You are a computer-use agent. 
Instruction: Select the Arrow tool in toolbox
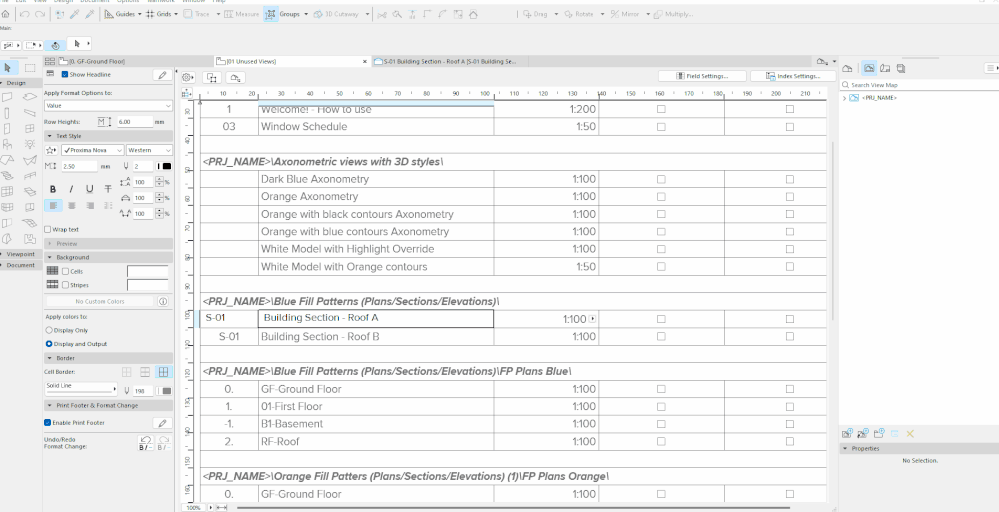[x=8, y=68]
